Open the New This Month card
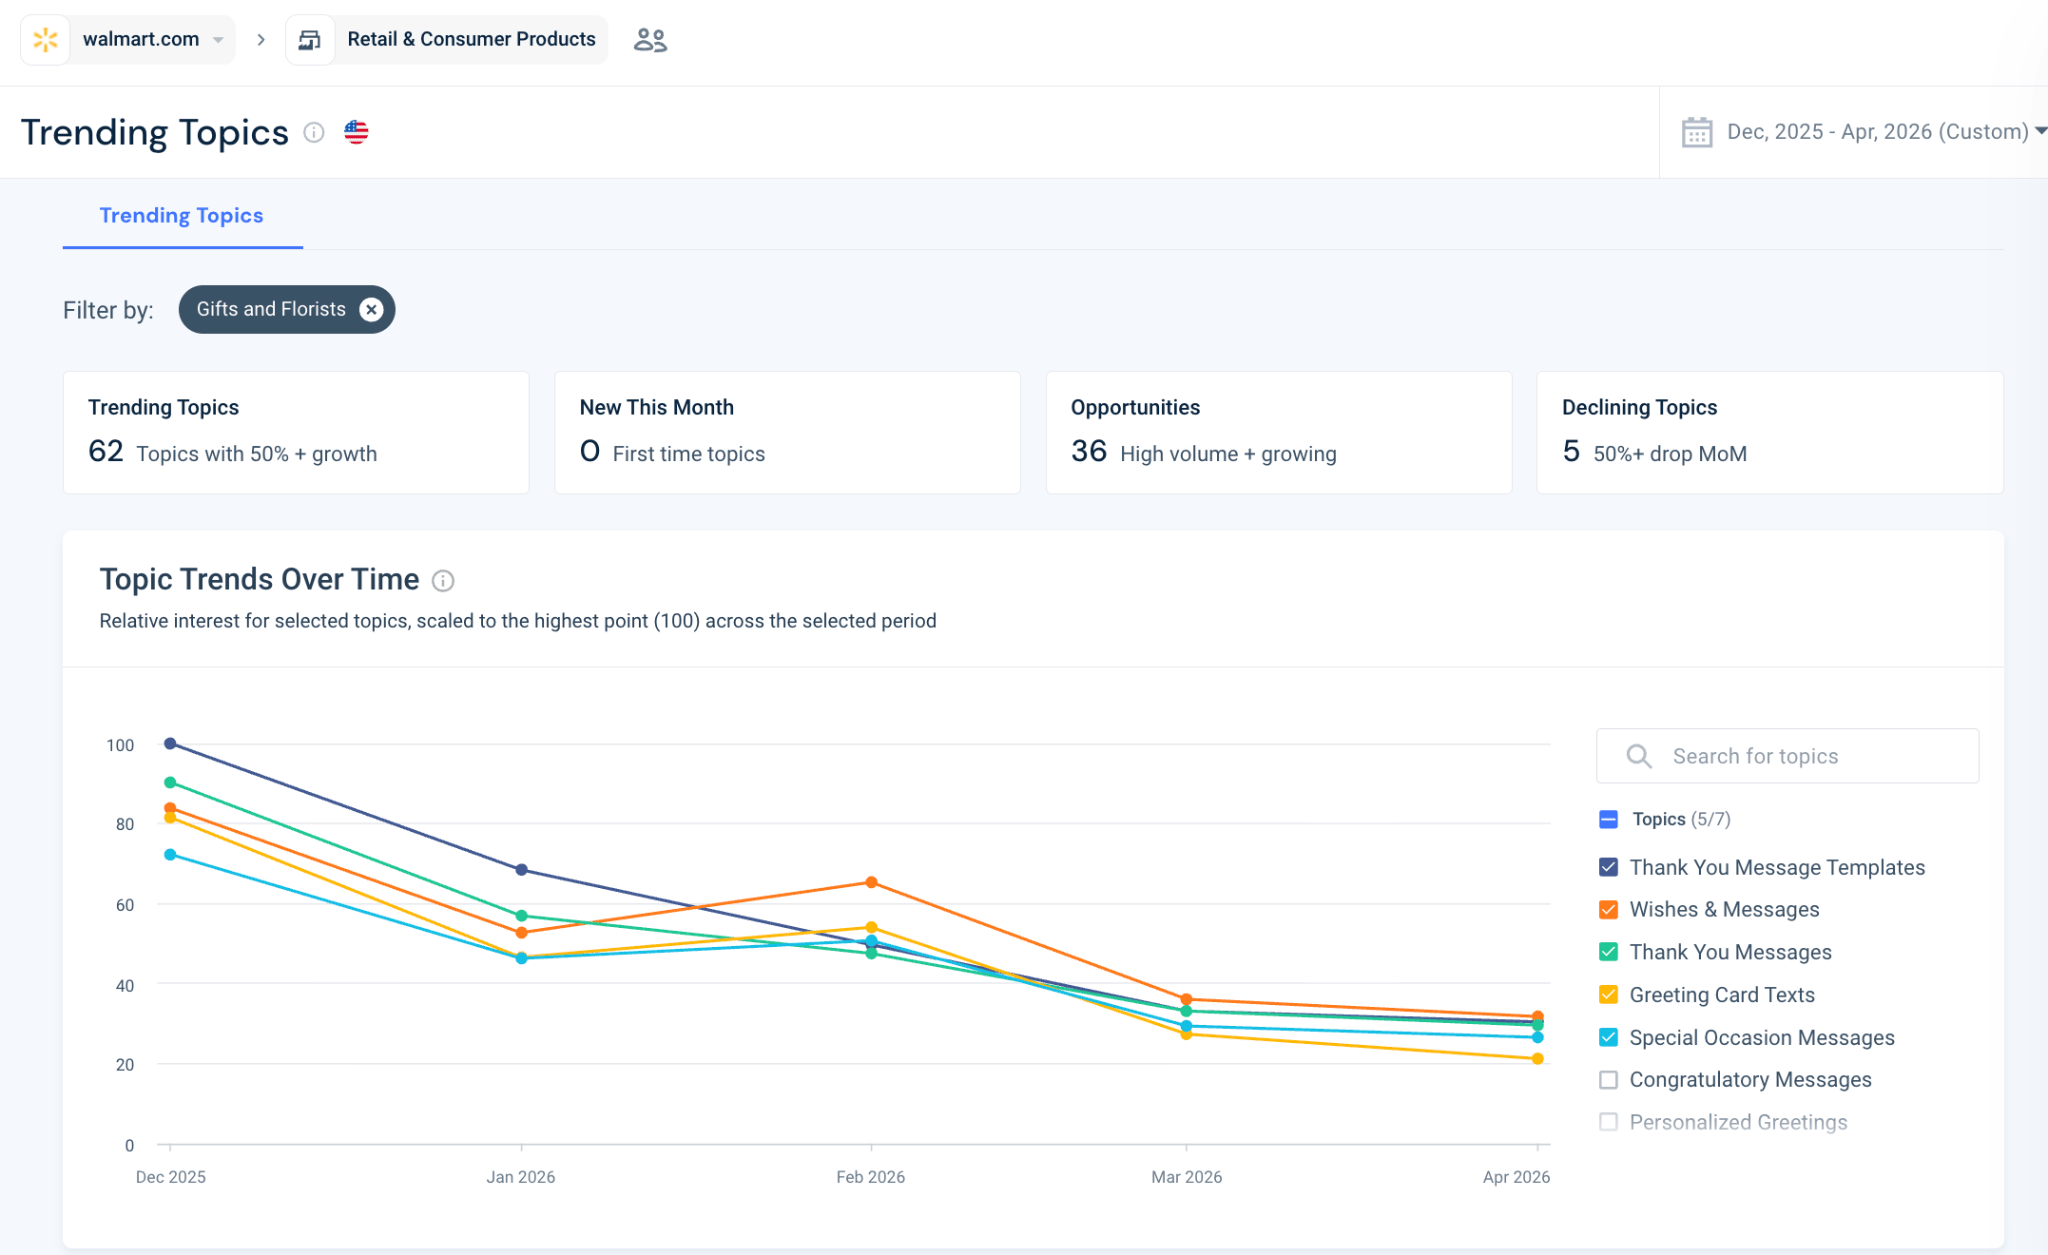The width and height of the screenshot is (2048, 1255). (x=787, y=432)
